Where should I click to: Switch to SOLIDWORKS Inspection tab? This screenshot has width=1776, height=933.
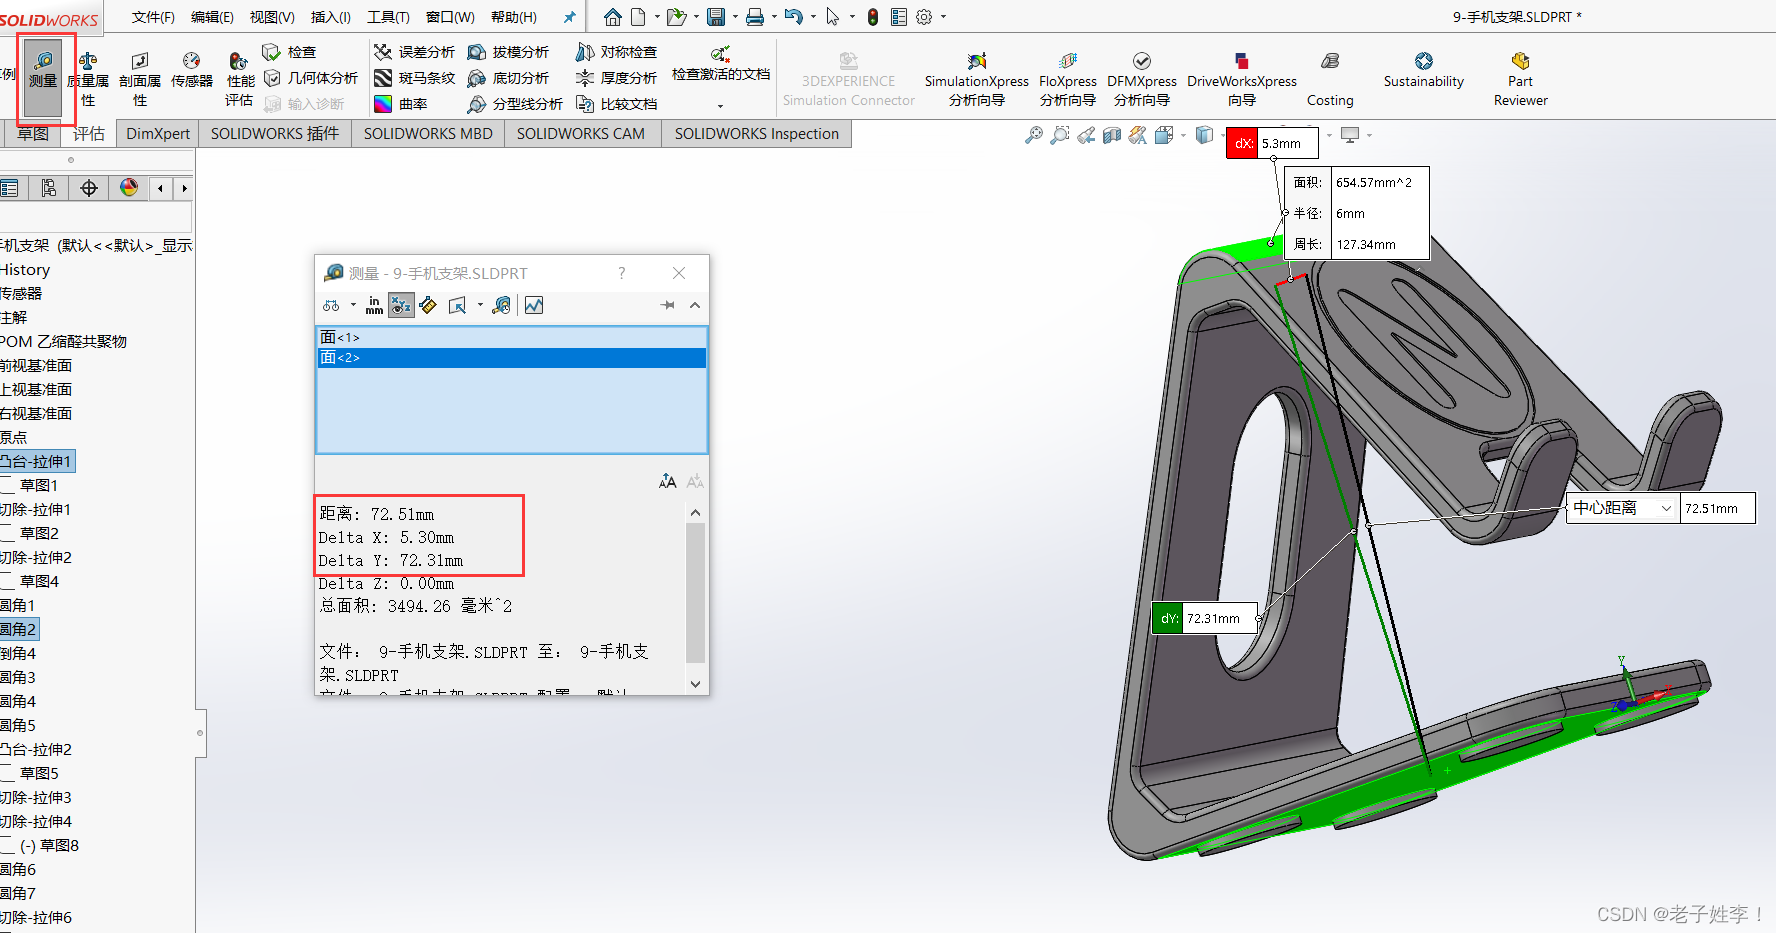756,134
